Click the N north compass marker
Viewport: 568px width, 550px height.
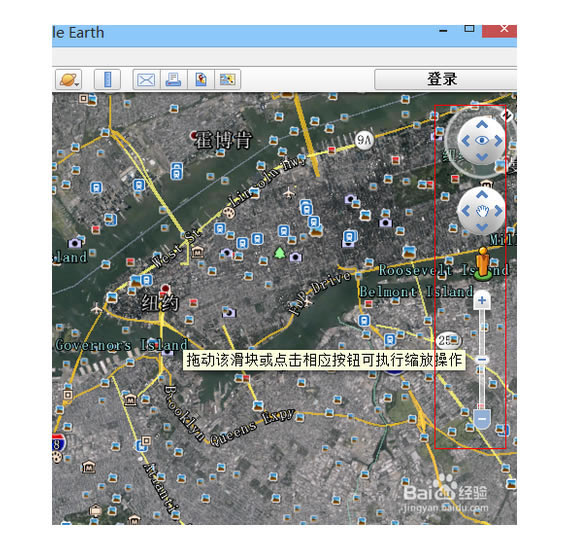[x=508, y=115]
